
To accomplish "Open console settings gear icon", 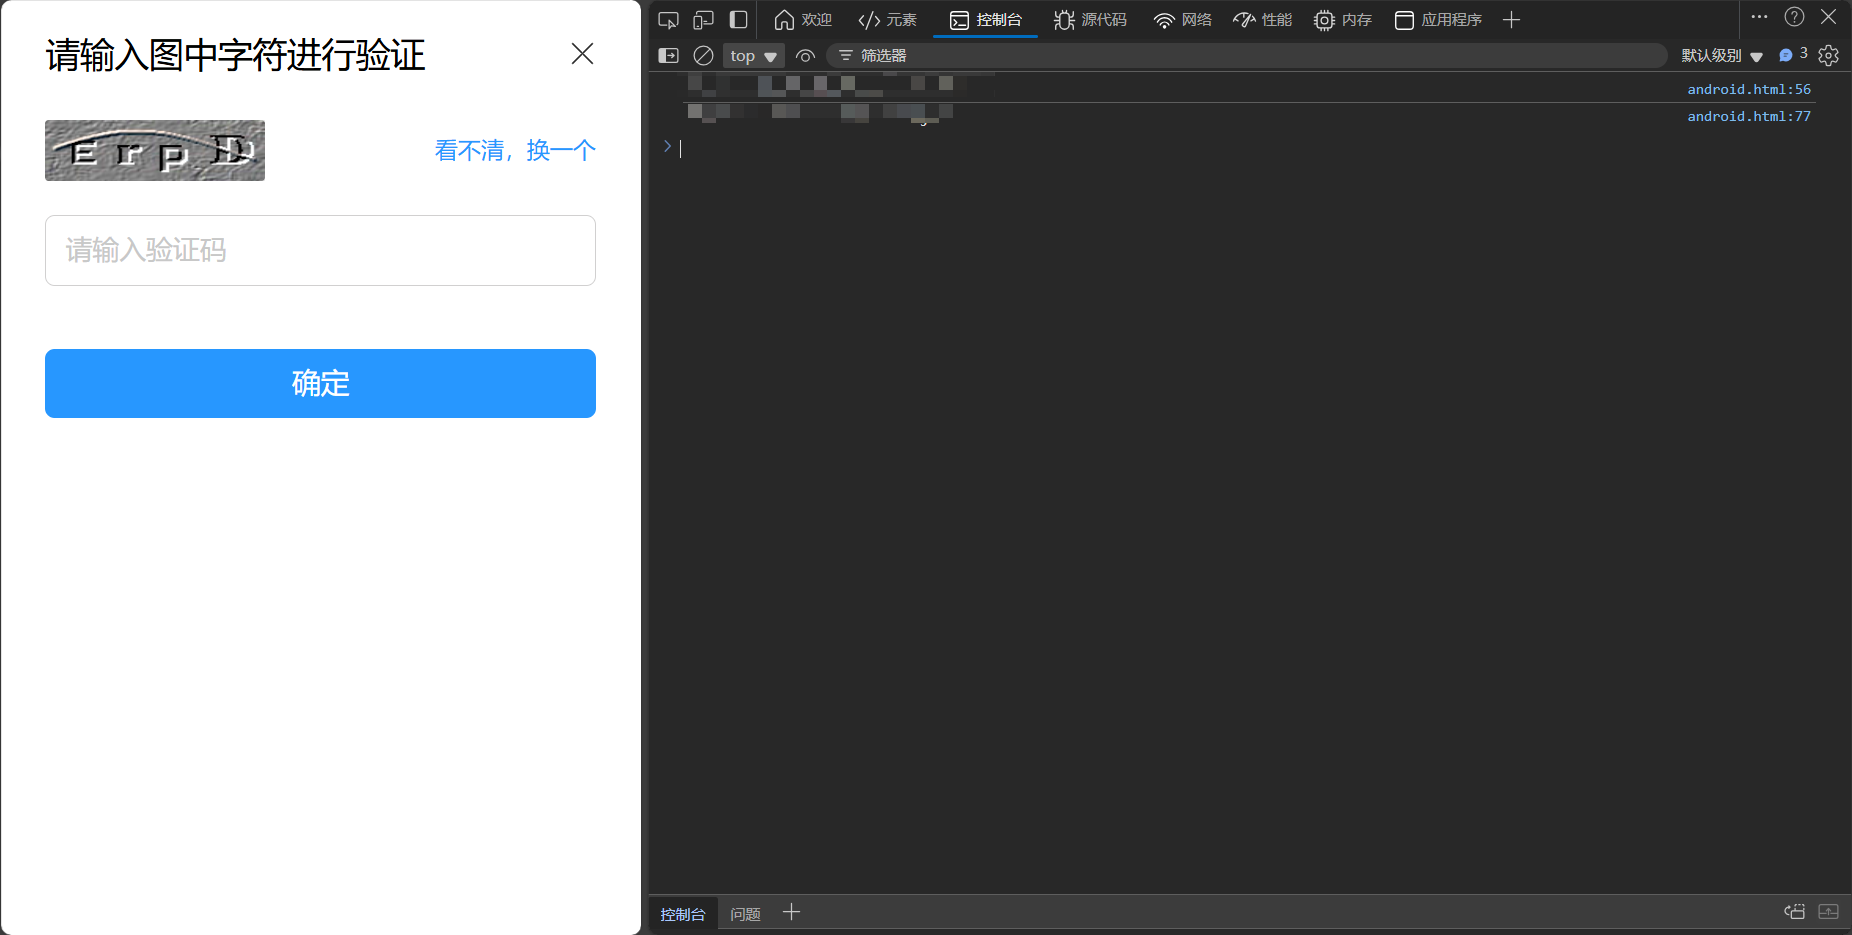I will (1829, 56).
